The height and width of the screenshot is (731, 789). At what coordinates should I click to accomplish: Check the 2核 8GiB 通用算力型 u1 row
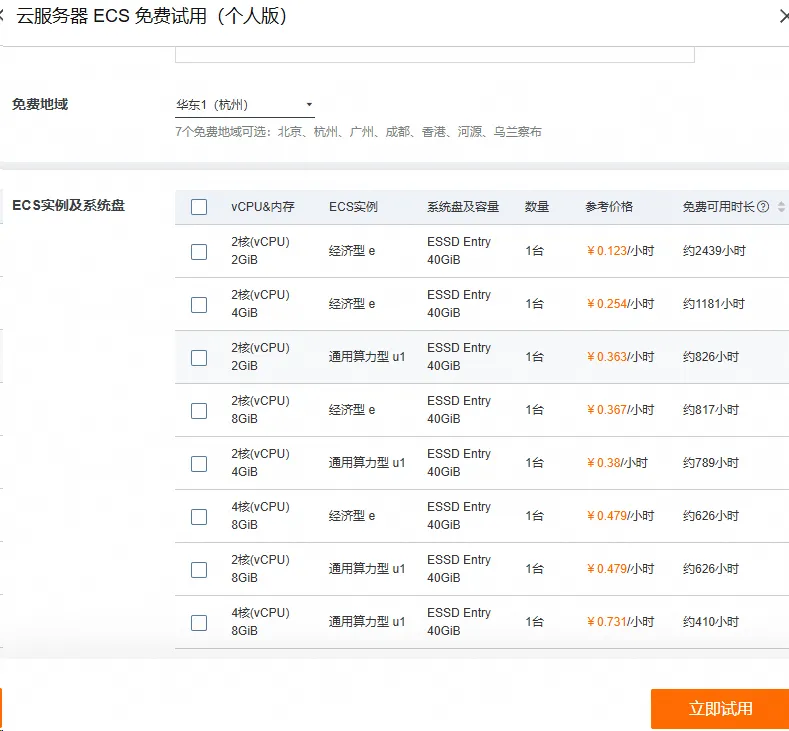(x=199, y=569)
